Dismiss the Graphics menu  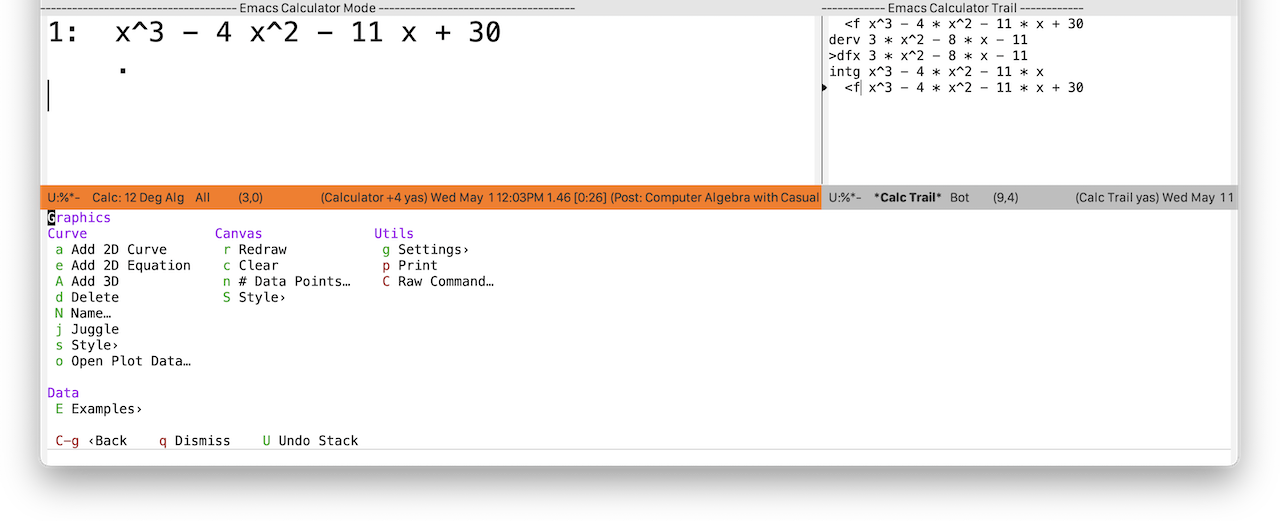pyautogui.click(x=195, y=440)
